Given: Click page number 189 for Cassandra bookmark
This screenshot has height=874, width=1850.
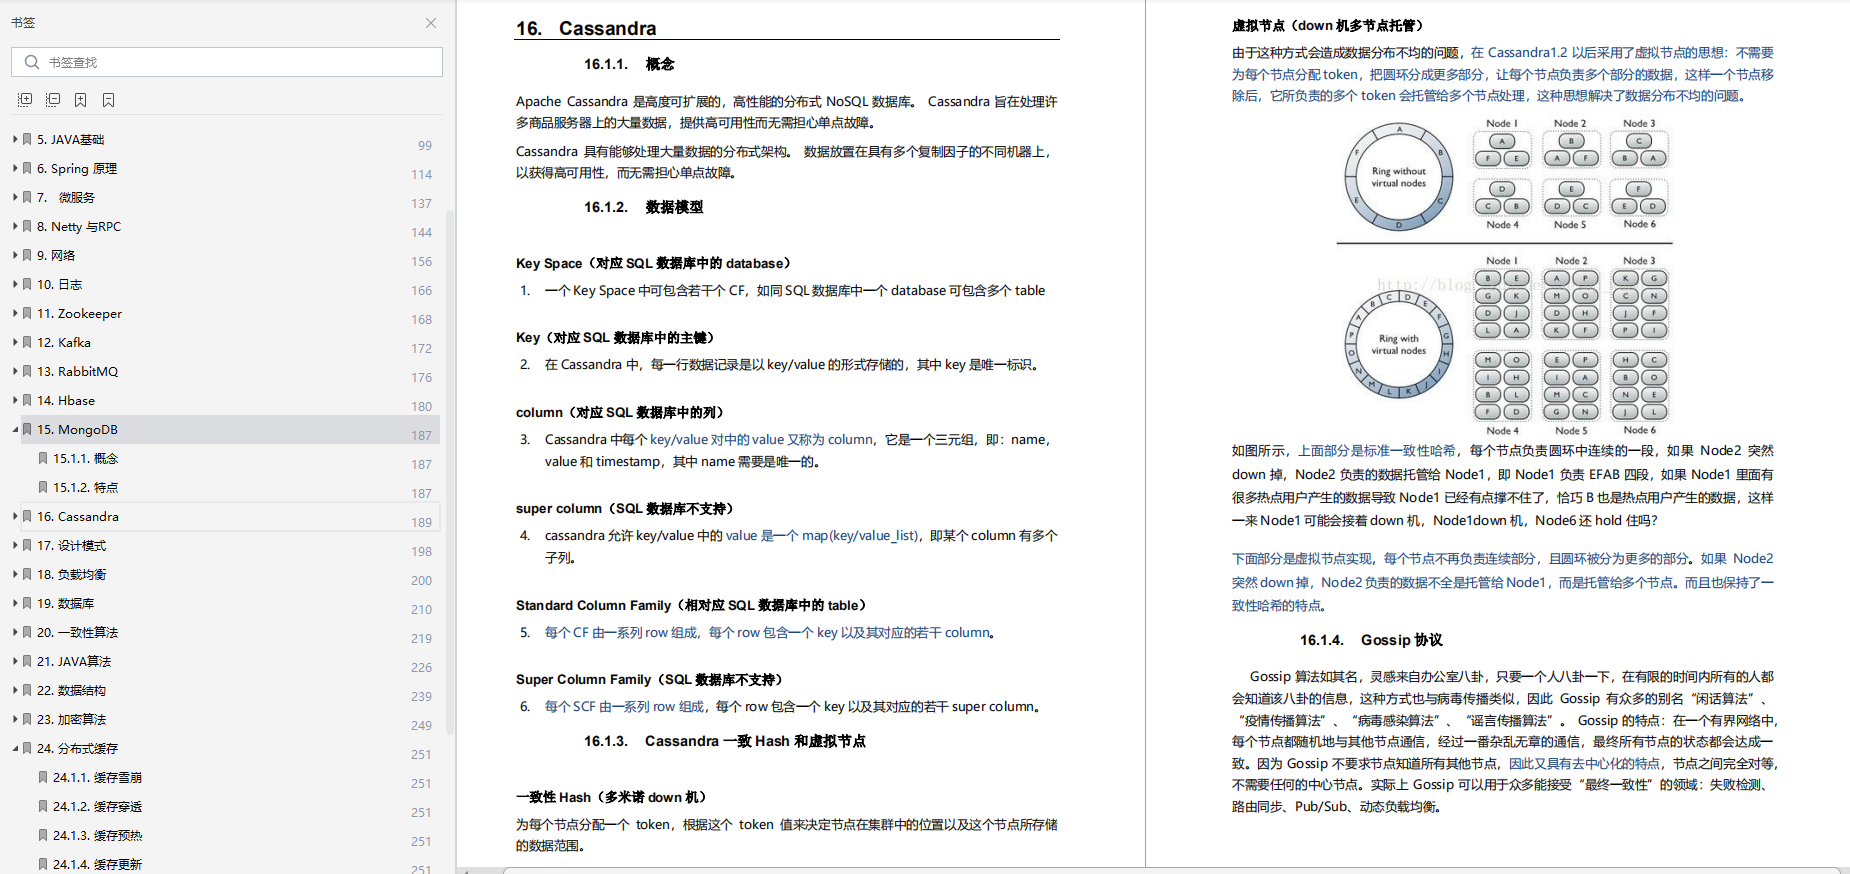Looking at the screenshot, I should [x=422, y=523].
